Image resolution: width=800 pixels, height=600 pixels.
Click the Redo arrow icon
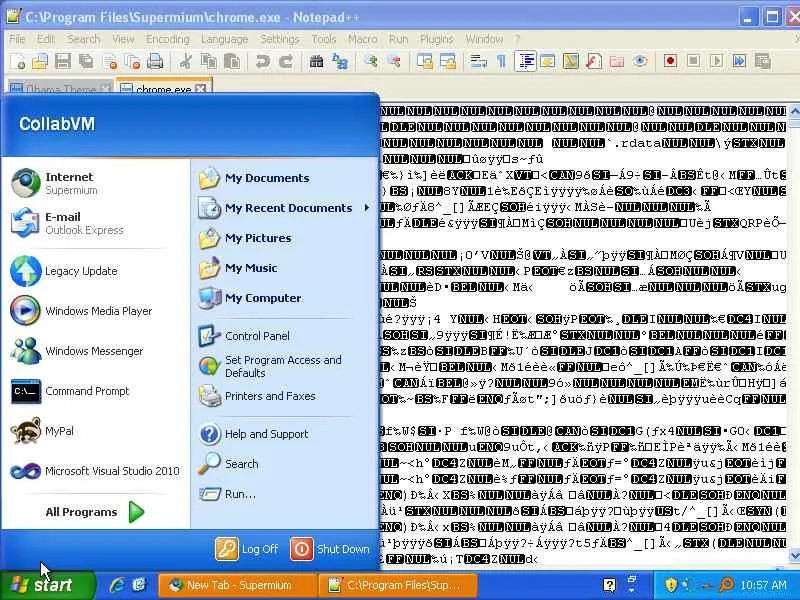click(x=286, y=62)
